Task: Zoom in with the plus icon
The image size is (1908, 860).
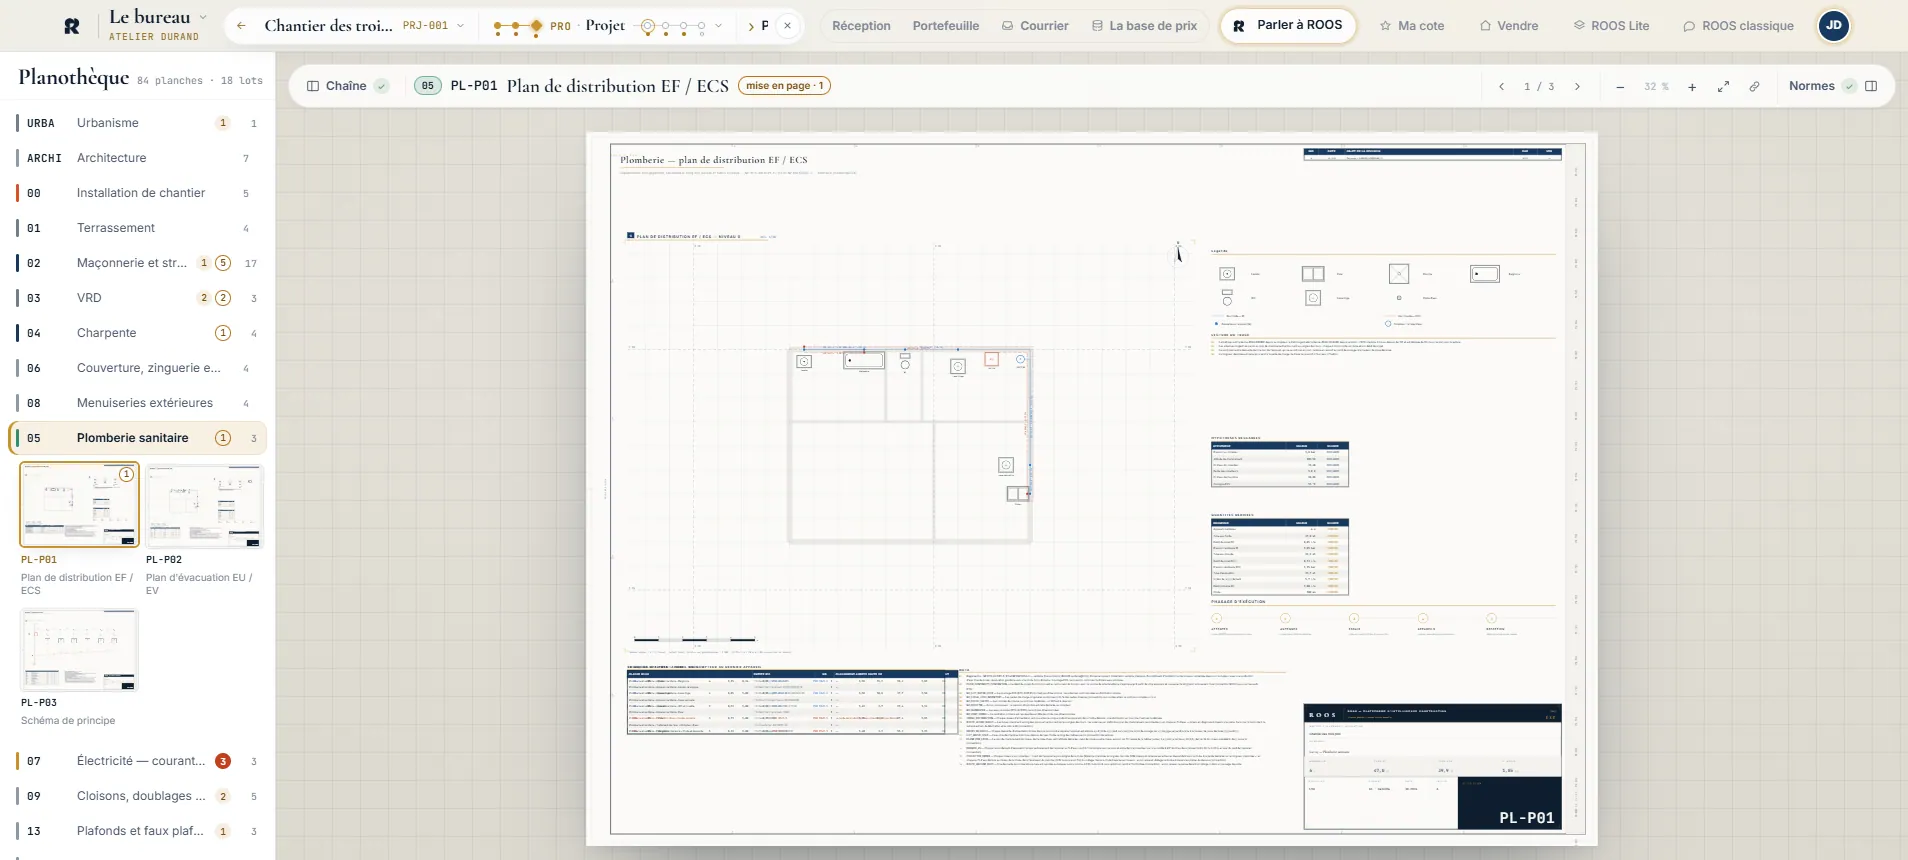Action: [x=1692, y=87]
